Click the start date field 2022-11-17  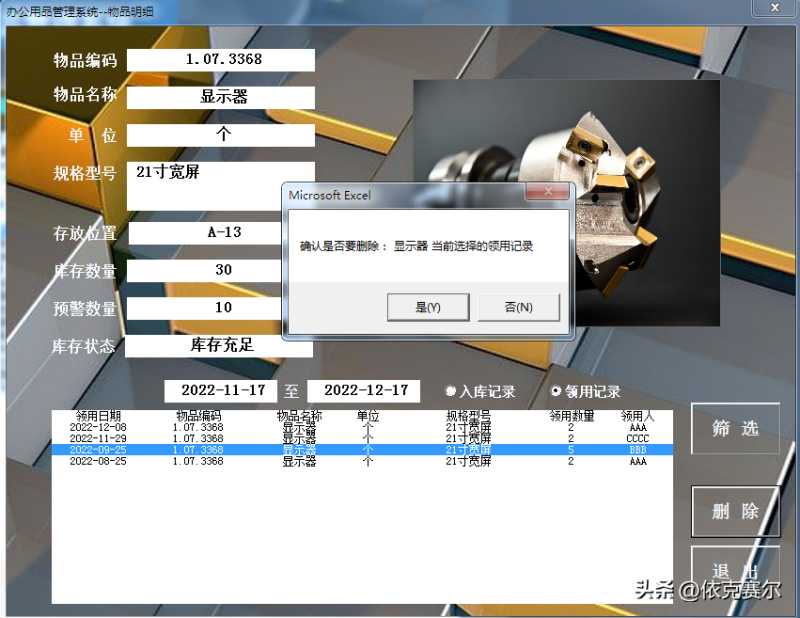[x=220, y=390]
